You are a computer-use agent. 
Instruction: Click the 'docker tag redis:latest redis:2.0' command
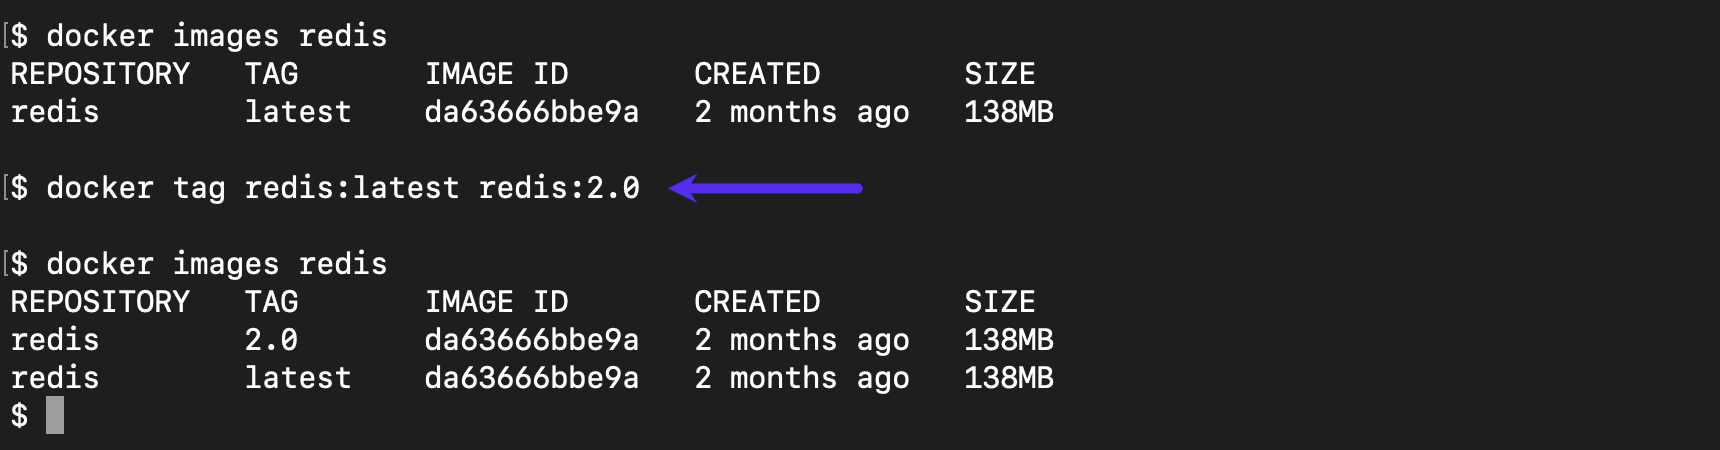coord(343,188)
